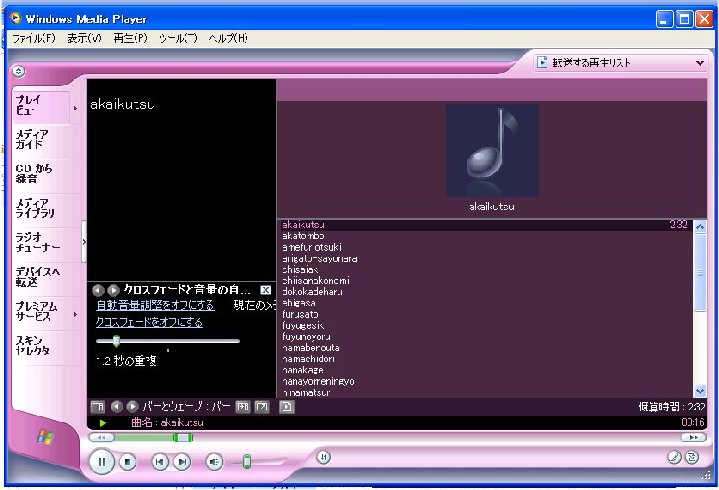This screenshot has width=719, height=490.
Task: Open the メディアガイド tab
Action: pos(45,139)
